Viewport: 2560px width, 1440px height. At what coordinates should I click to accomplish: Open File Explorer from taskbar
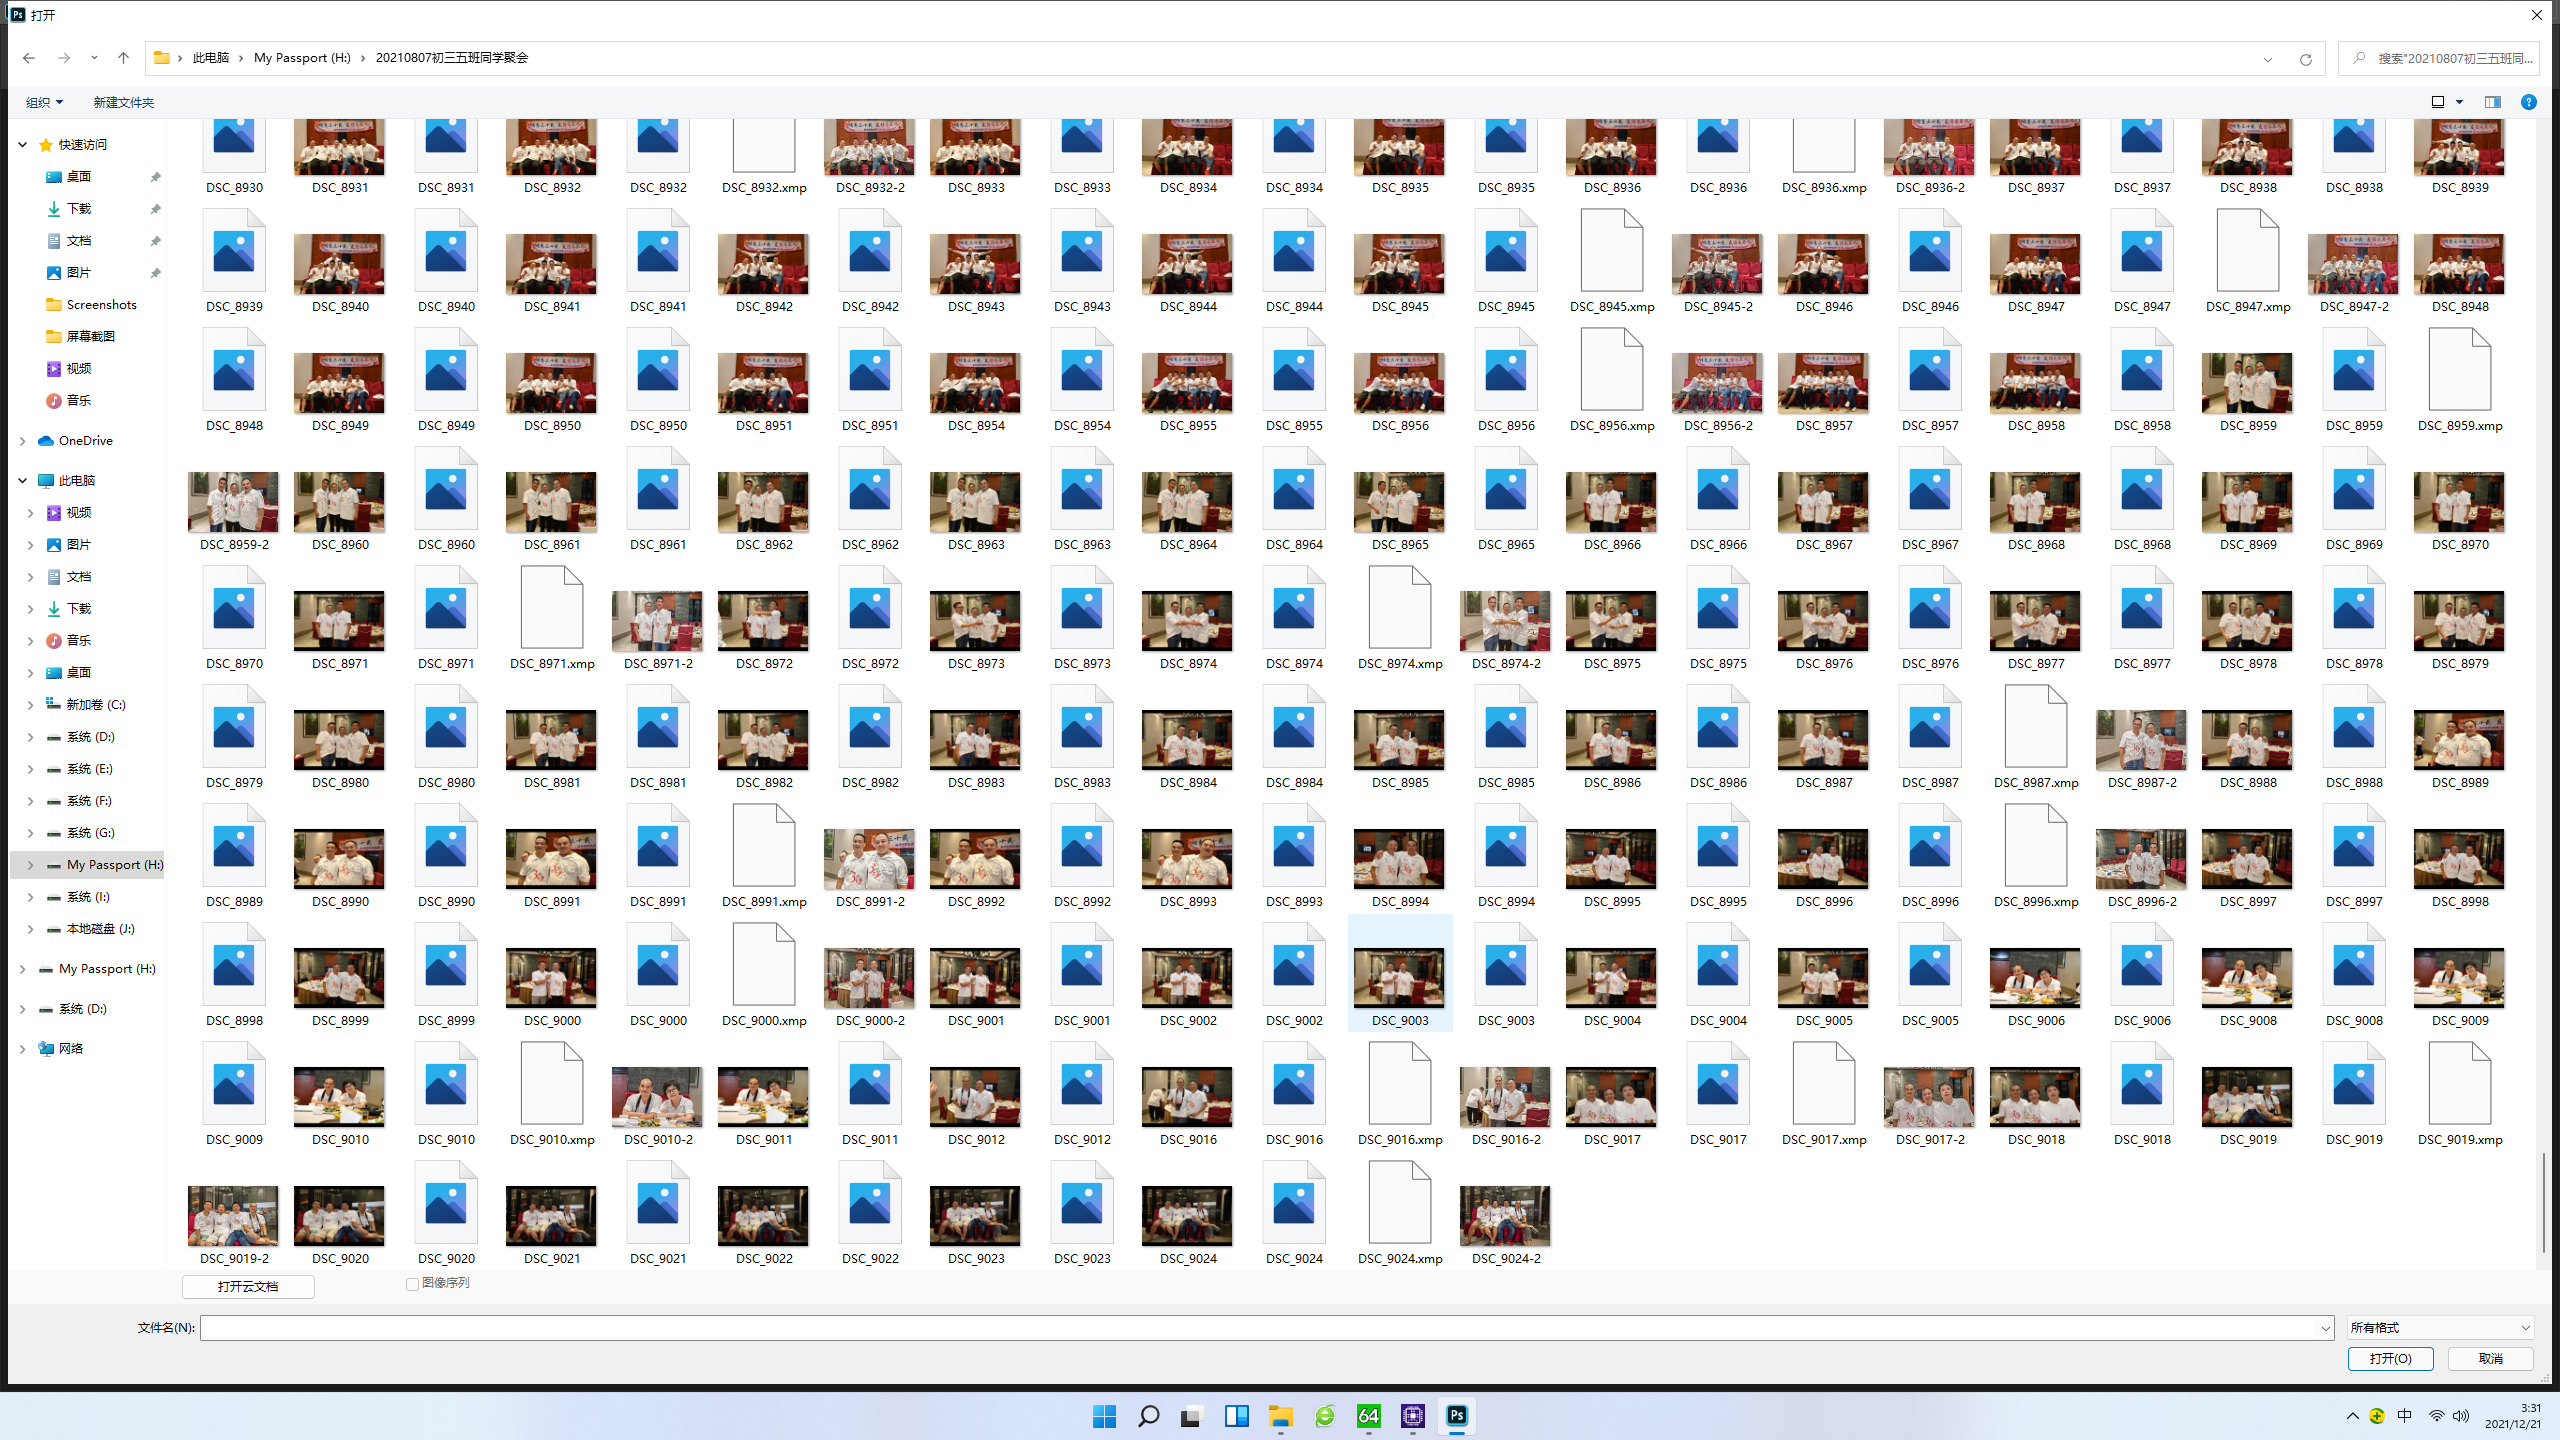point(1280,1415)
